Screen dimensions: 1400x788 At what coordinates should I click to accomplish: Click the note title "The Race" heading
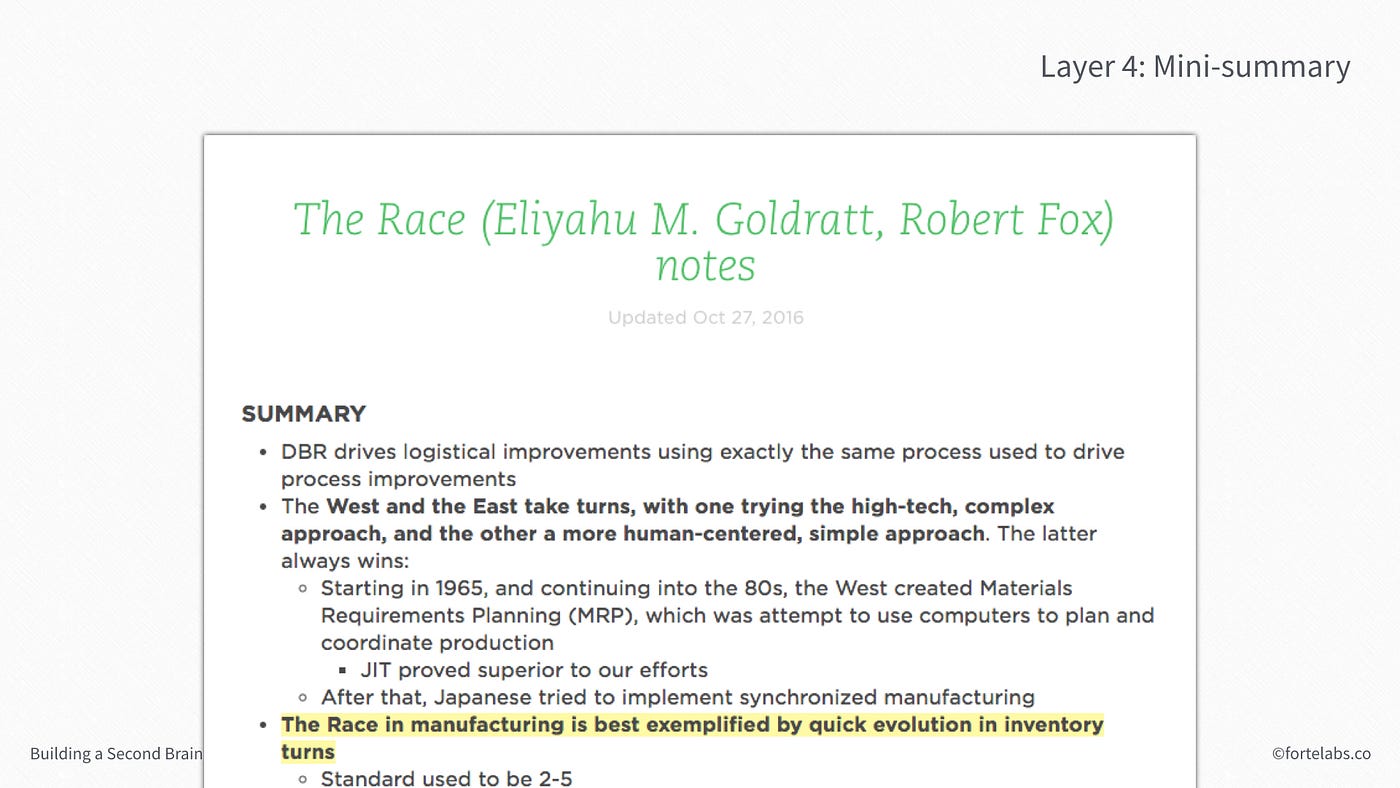point(703,240)
